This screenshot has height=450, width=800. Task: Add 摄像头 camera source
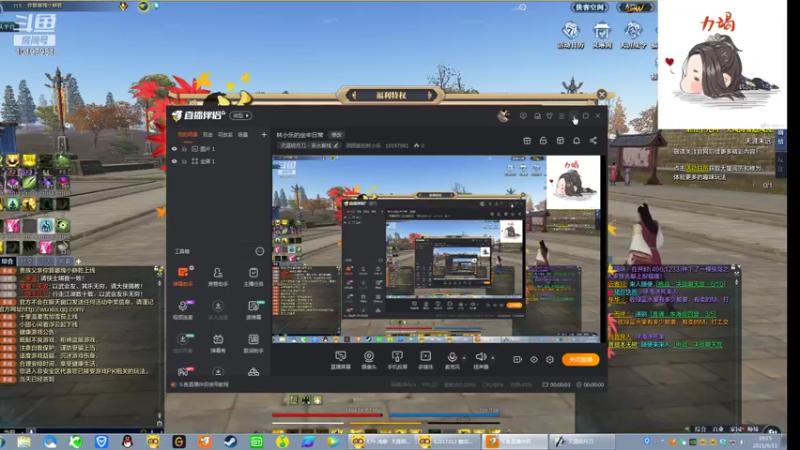coord(369,360)
